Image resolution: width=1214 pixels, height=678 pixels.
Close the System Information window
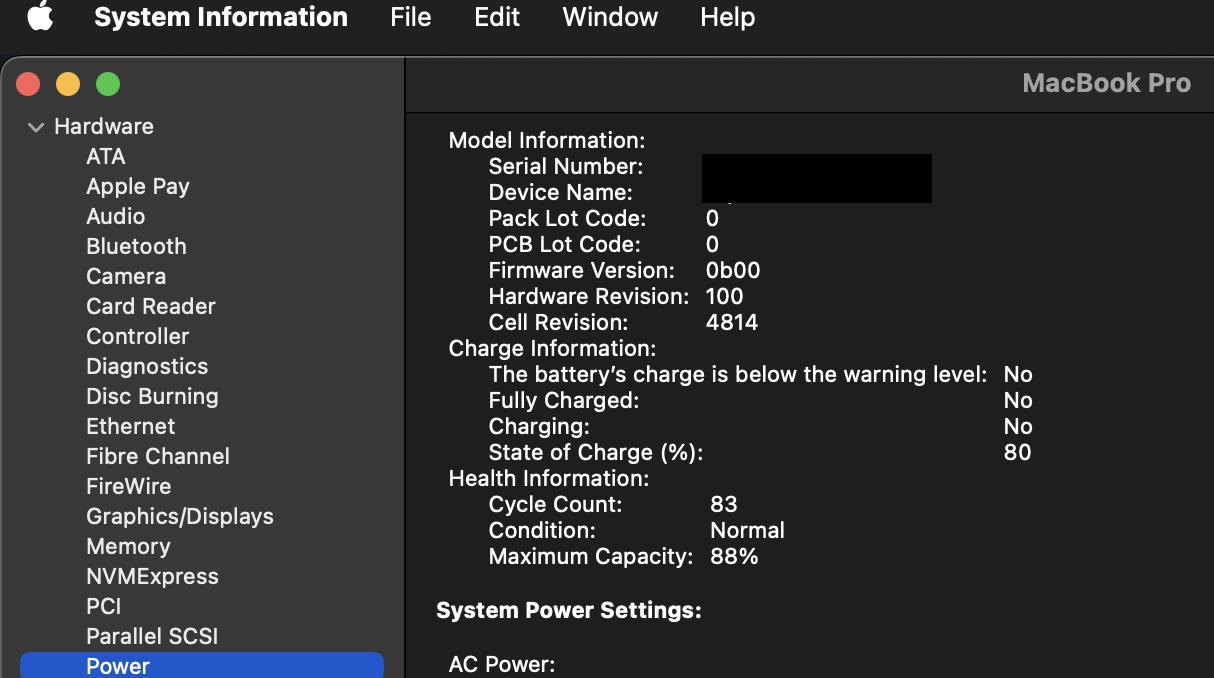[28, 85]
